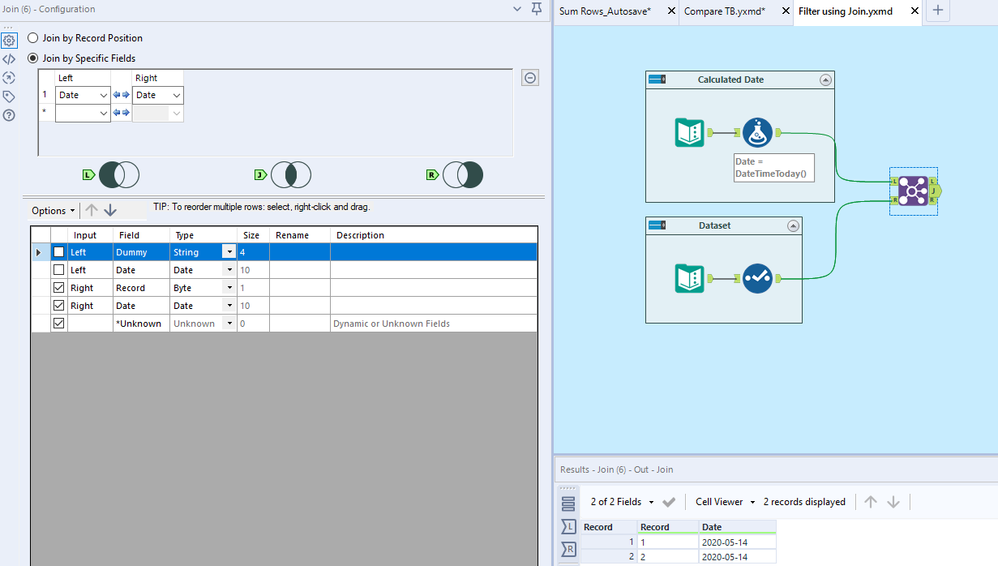Screen dimensions: 998x566
Task: Click remove join row minus icon
Action: click(530, 78)
